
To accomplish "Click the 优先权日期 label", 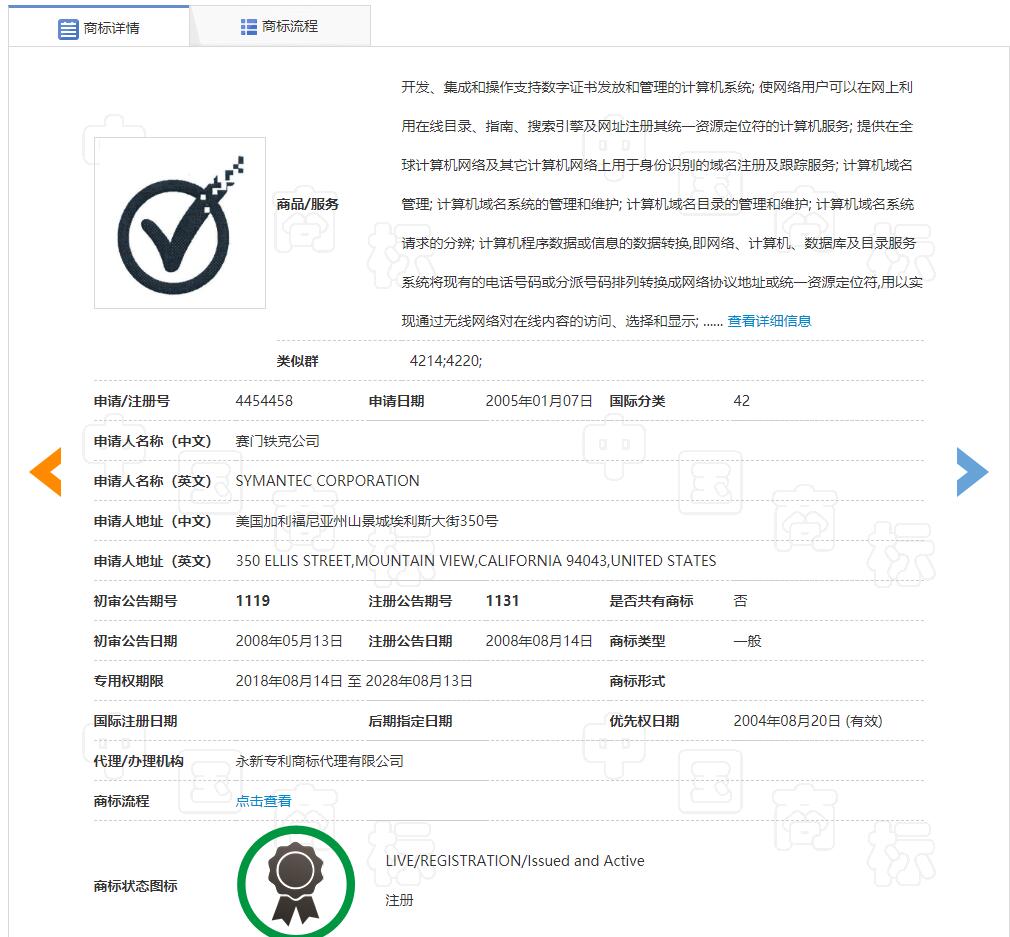I will [644, 721].
